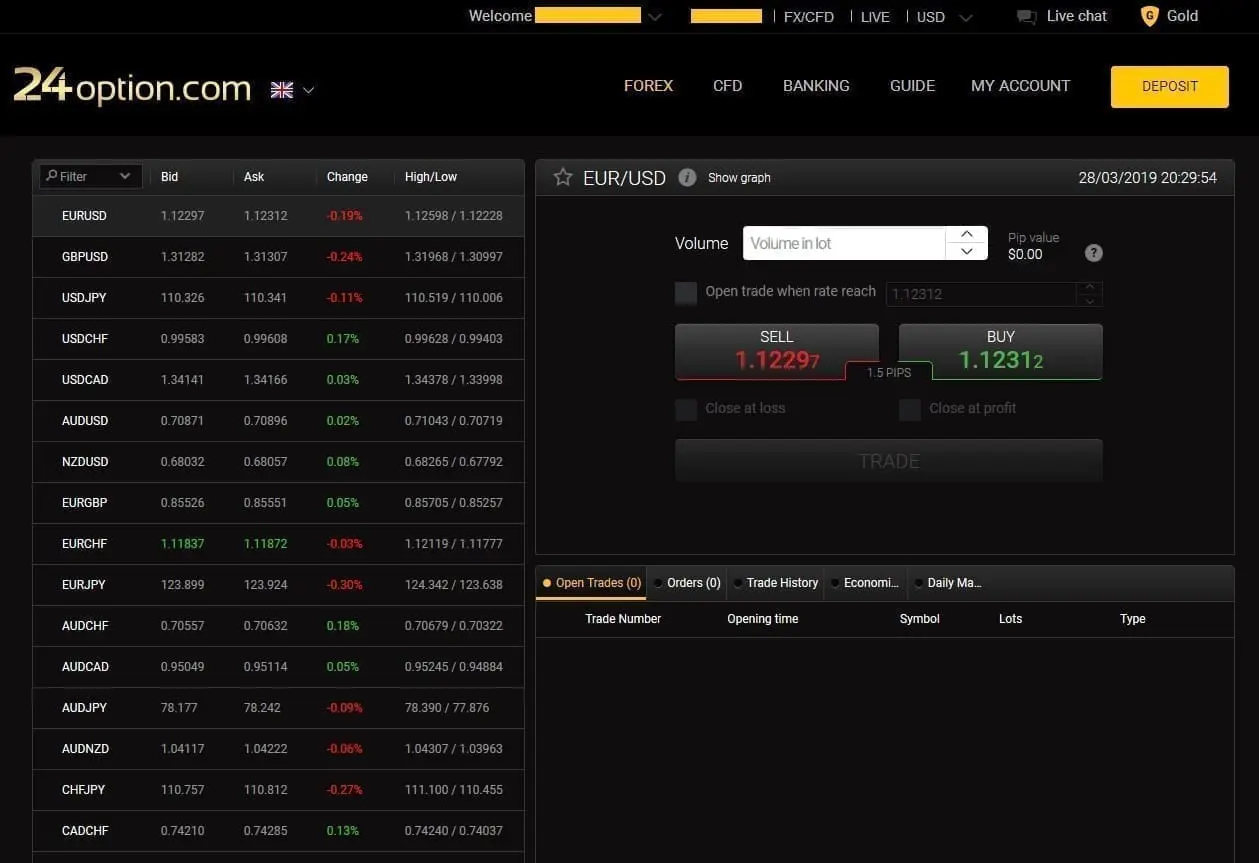
Task: Click the 24option.com logo
Action: click(132, 87)
